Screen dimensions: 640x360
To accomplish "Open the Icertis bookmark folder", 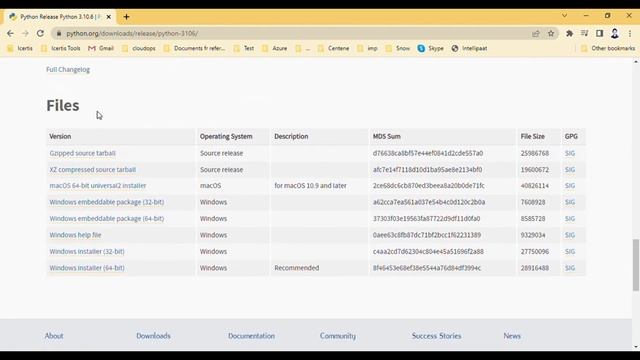I will [20, 48].
